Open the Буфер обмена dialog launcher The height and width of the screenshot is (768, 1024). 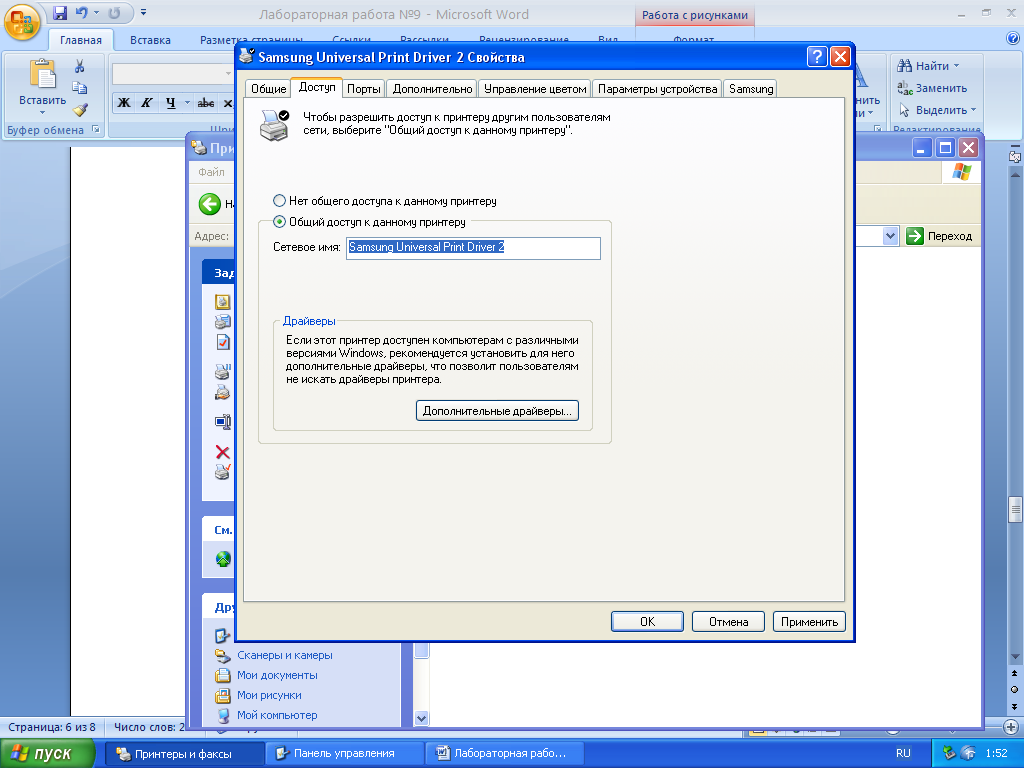pyautogui.click(x=96, y=129)
